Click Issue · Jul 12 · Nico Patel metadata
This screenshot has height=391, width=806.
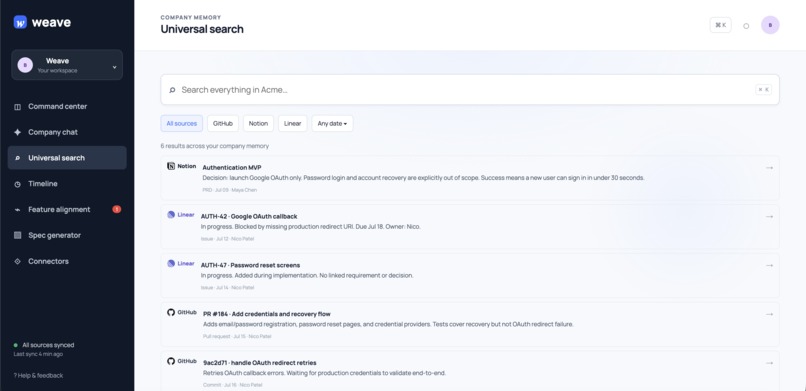click(227, 239)
